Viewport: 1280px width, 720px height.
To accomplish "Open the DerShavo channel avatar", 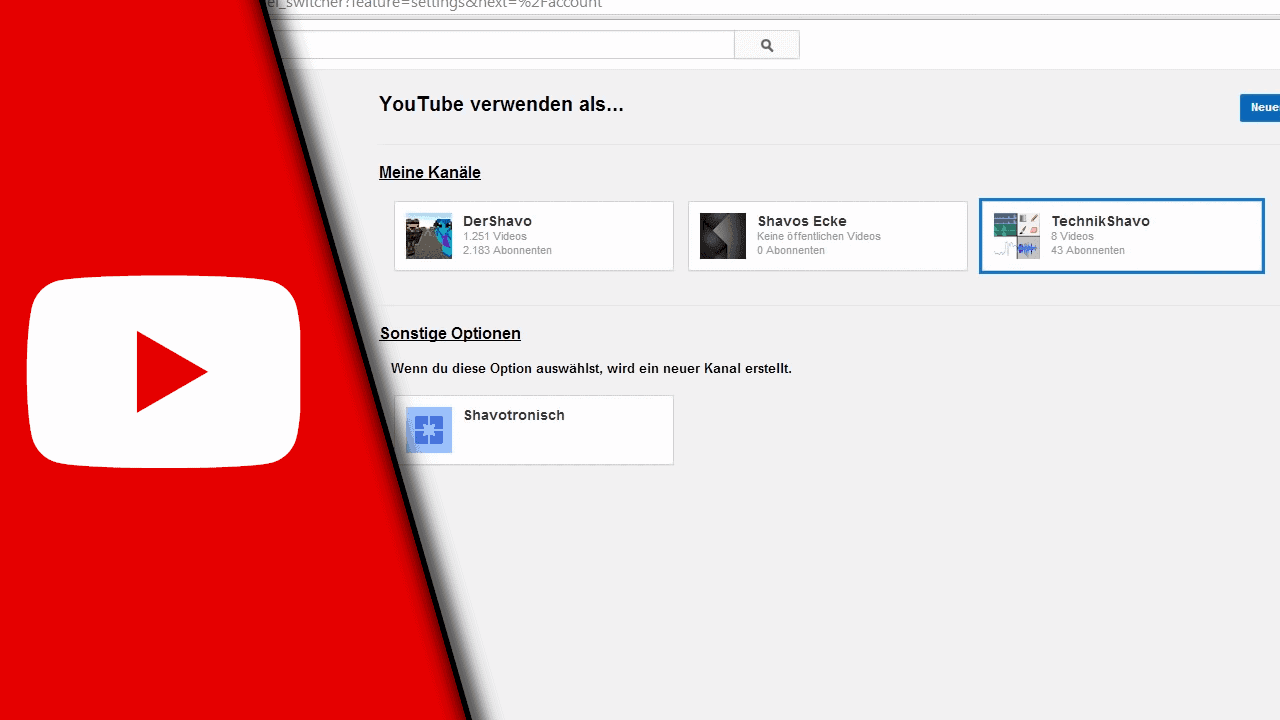I will [x=429, y=236].
